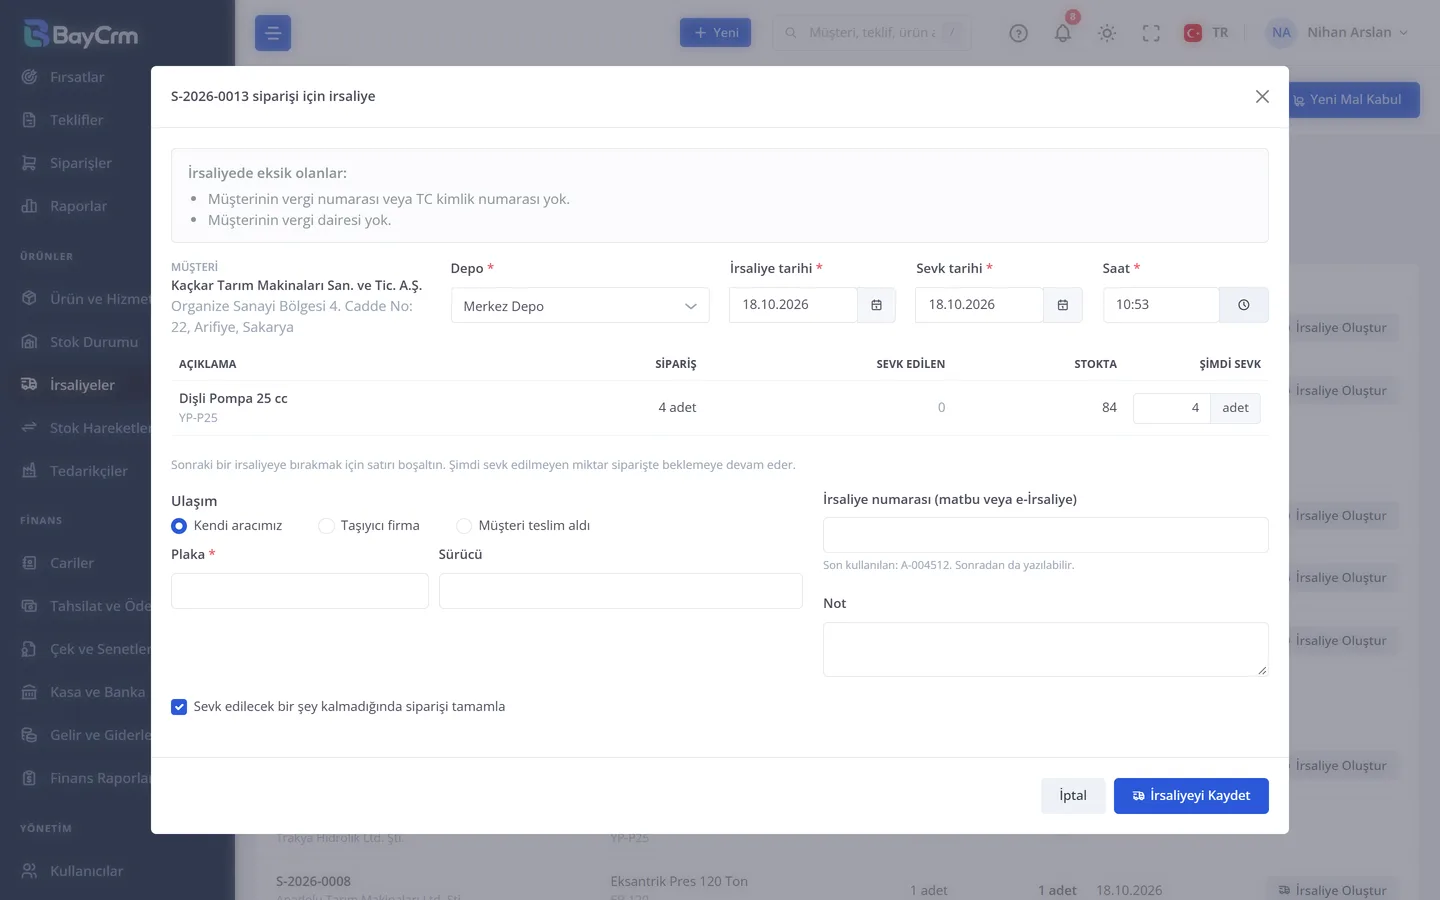The image size is (1440, 900).
Task: Open the Saat clock picker
Action: (1243, 305)
